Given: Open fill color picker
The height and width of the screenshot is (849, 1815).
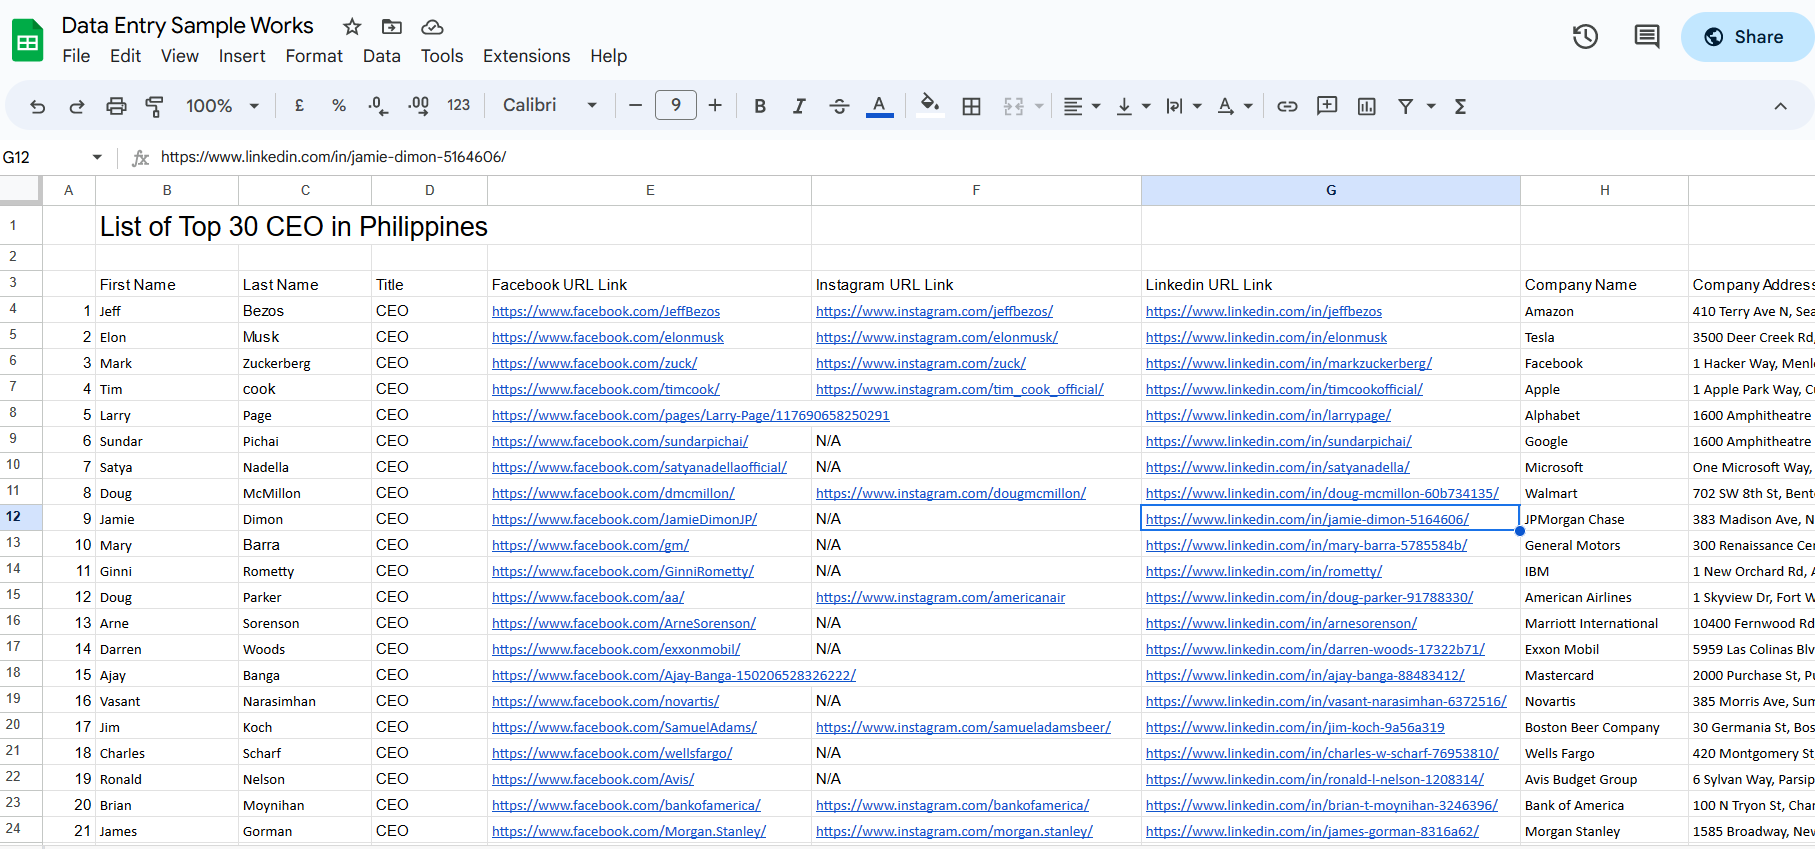Looking at the screenshot, I should (930, 105).
